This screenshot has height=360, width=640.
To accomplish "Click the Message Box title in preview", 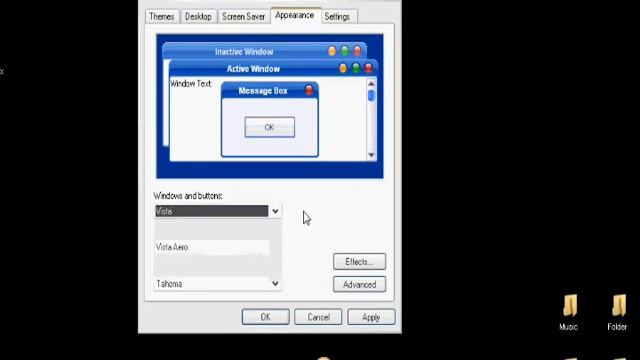I will point(263,91).
